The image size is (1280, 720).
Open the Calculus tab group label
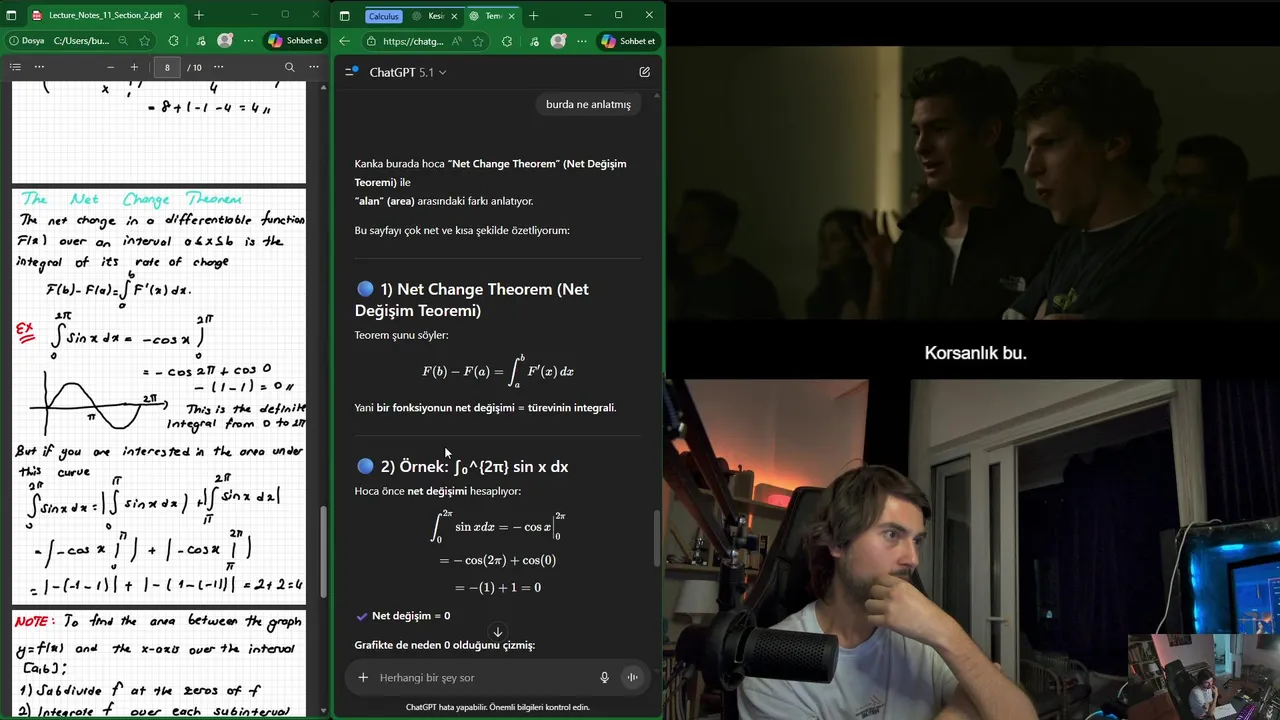(x=383, y=16)
